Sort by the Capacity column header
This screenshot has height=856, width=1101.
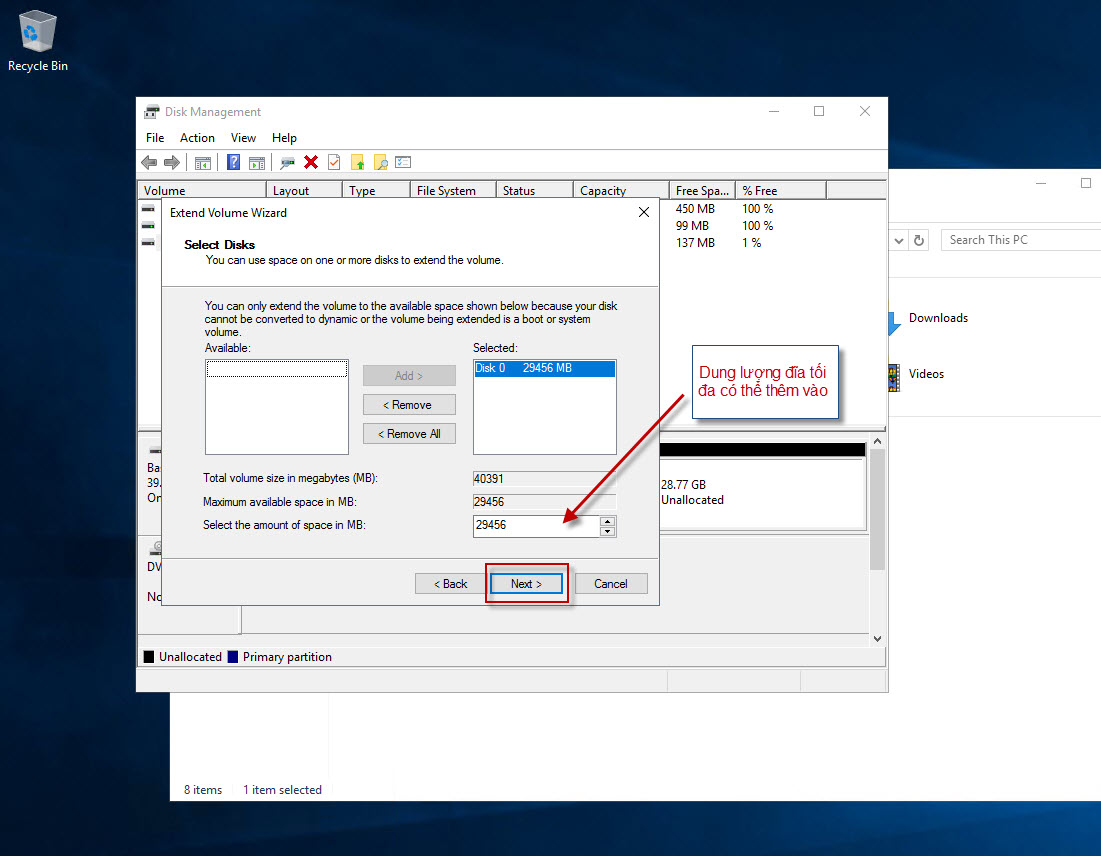pyautogui.click(x=603, y=191)
